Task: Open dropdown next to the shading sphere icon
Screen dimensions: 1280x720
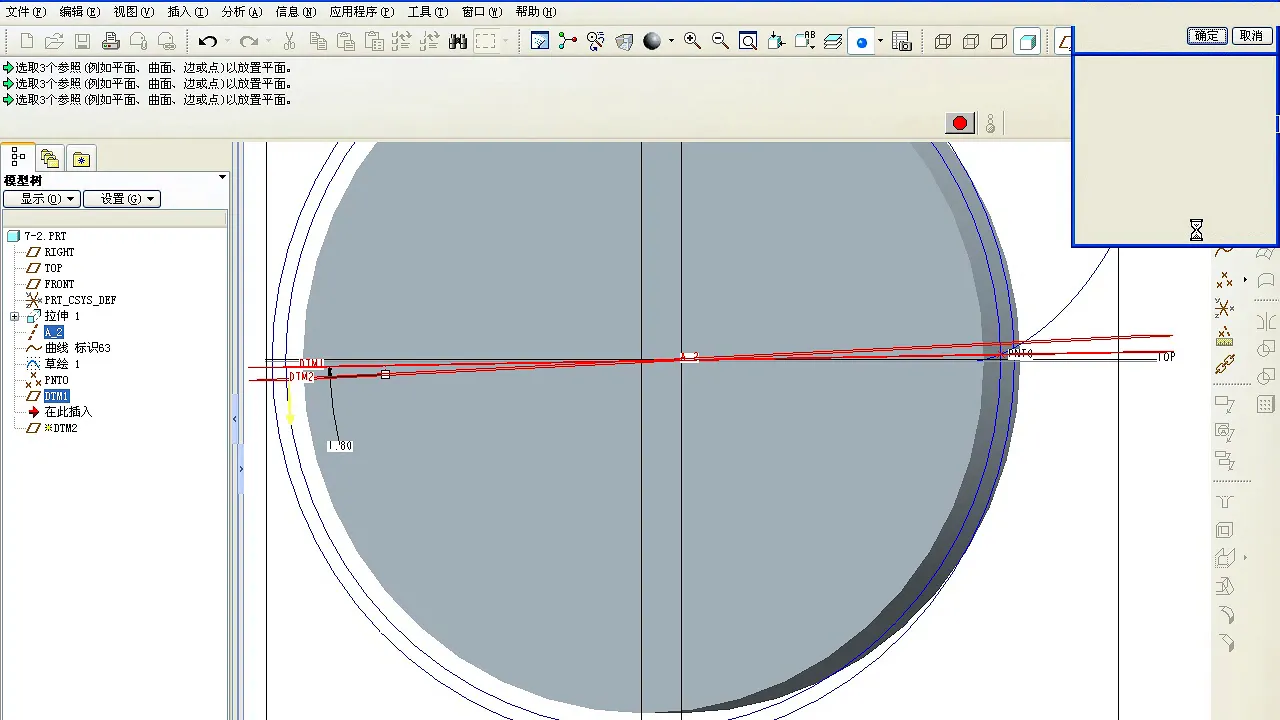Action: (x=671, y=41)
